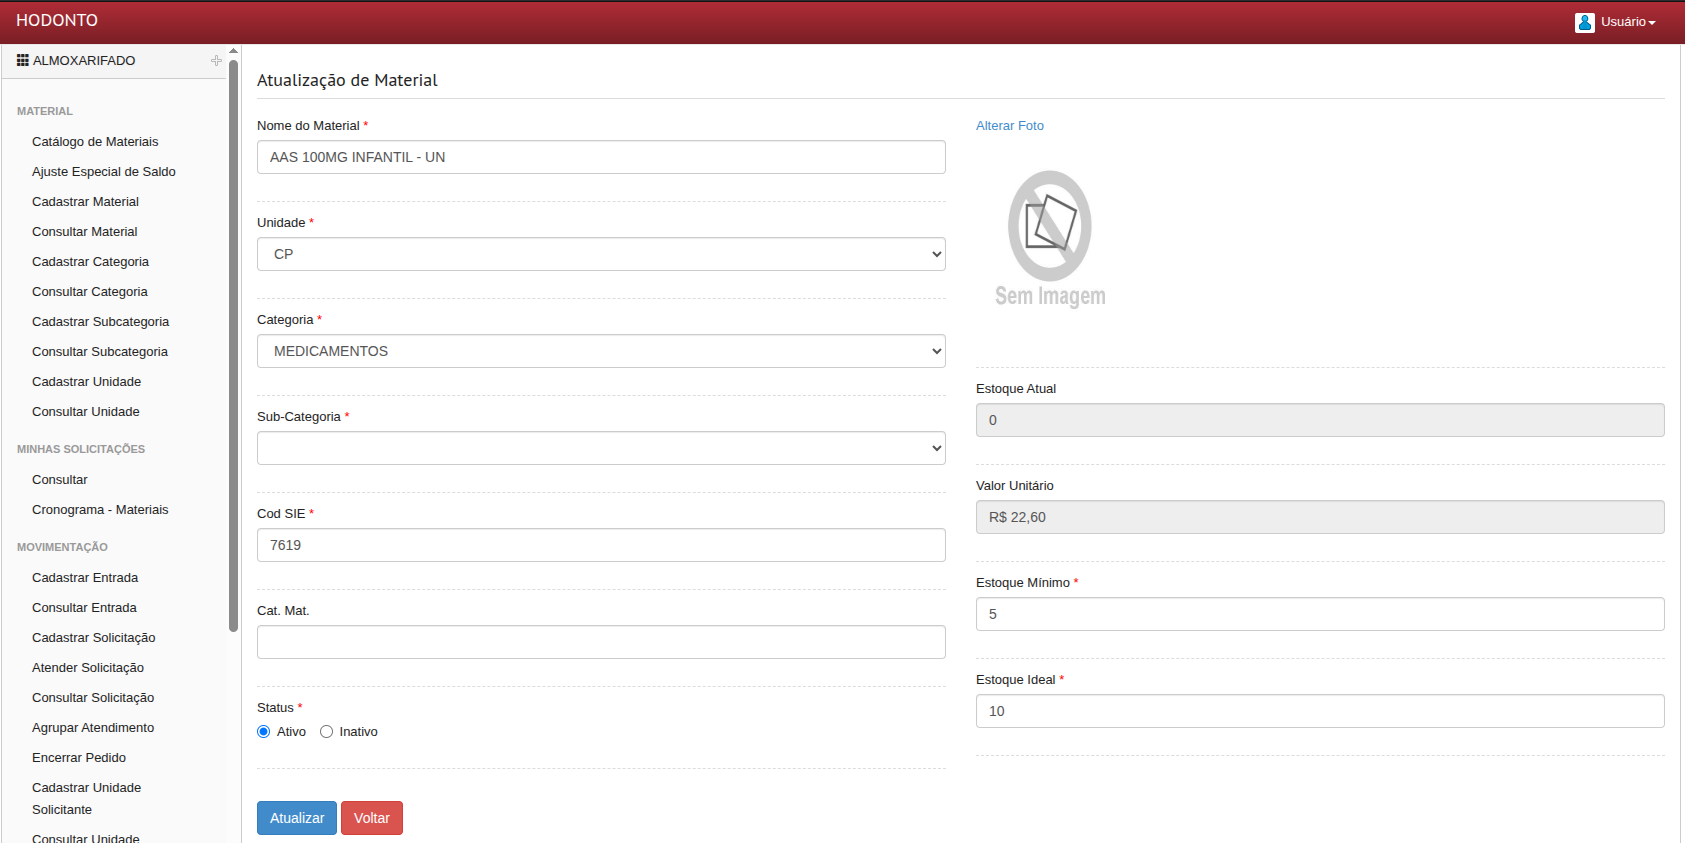Open Catálogo de Materiais in sidebar
This screenshot has height=843, width=1685.
coord(95,142)
